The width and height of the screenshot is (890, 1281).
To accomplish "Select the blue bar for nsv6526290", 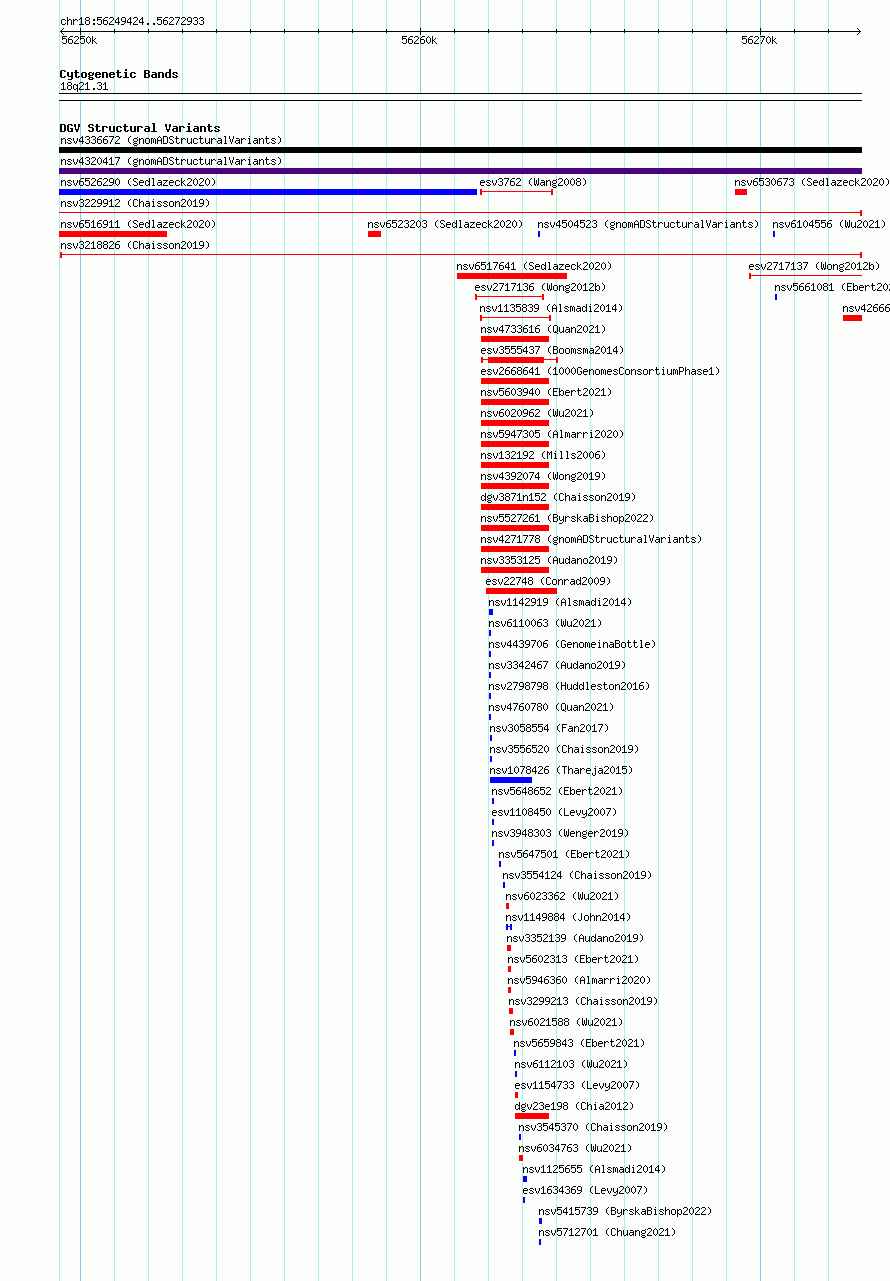I will (x=268, y=192).
